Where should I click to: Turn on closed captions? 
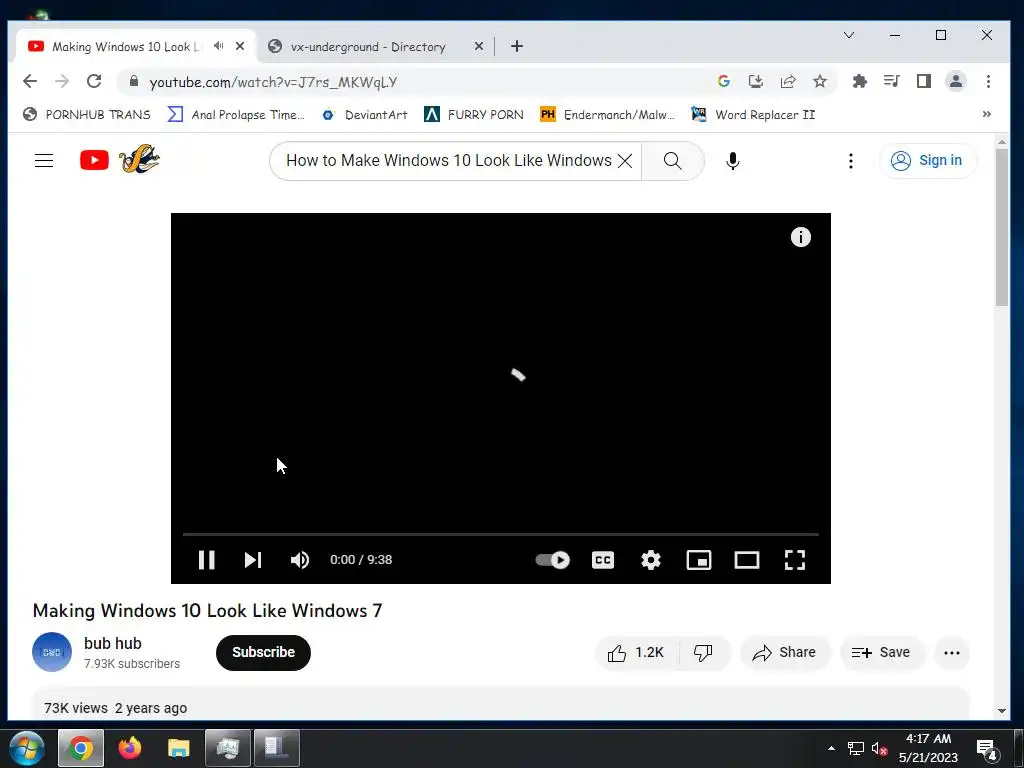[x=603, y=560]
